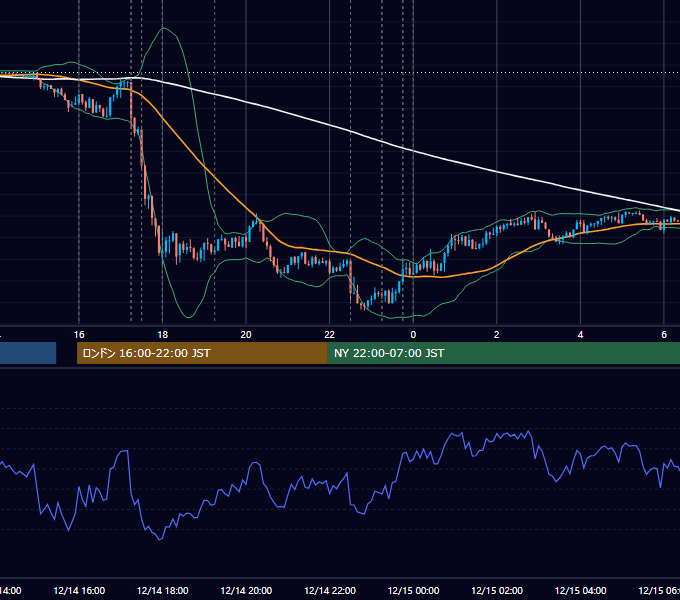Viewport: 680px width, 600px height.
Task: Click the 12/15 04:00 date label
Action: coord(581,591)
